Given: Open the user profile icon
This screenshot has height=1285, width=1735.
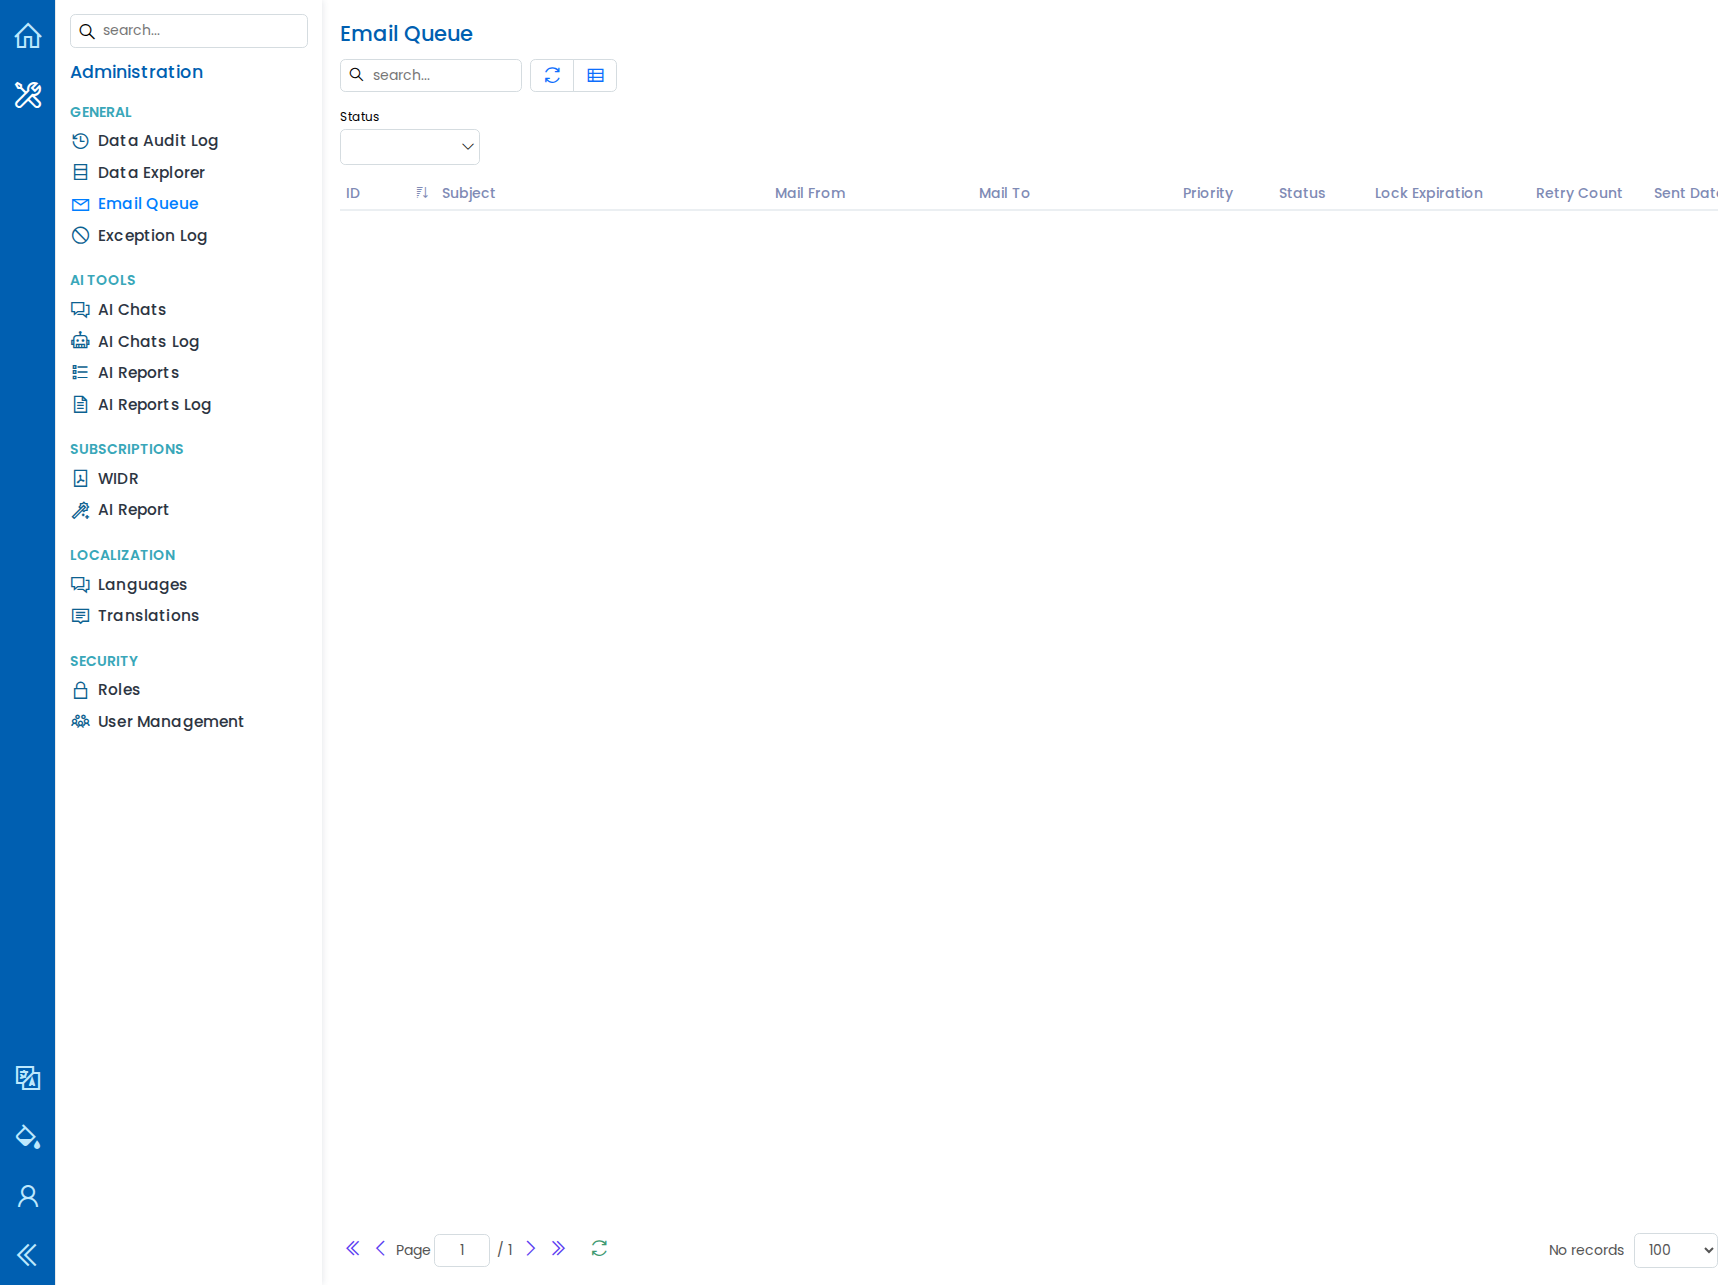Looking at the screenshot, I should coord(28,1196).
